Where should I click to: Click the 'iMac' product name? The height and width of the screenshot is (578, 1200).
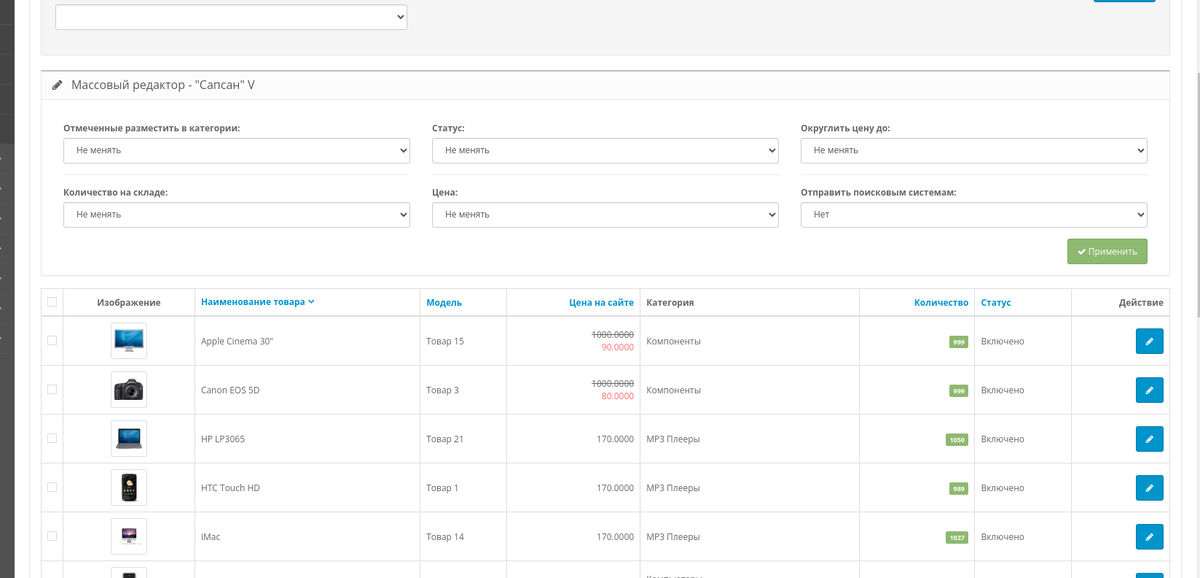coord(210,537)
